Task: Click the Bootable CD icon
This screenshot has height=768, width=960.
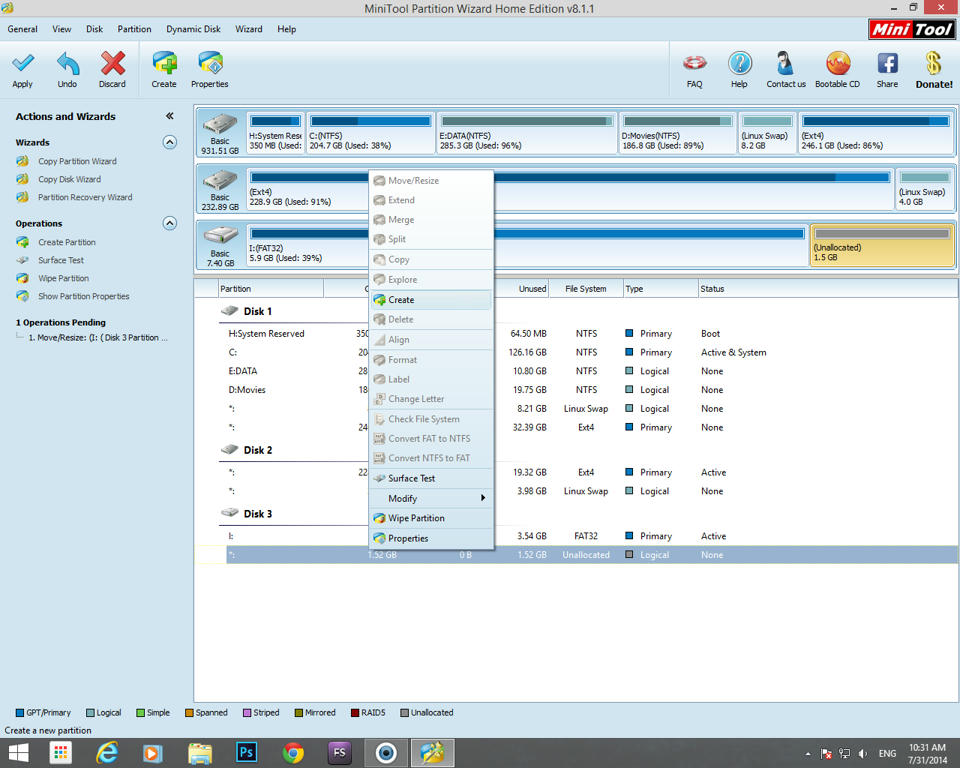Action: tap(837, 66)
